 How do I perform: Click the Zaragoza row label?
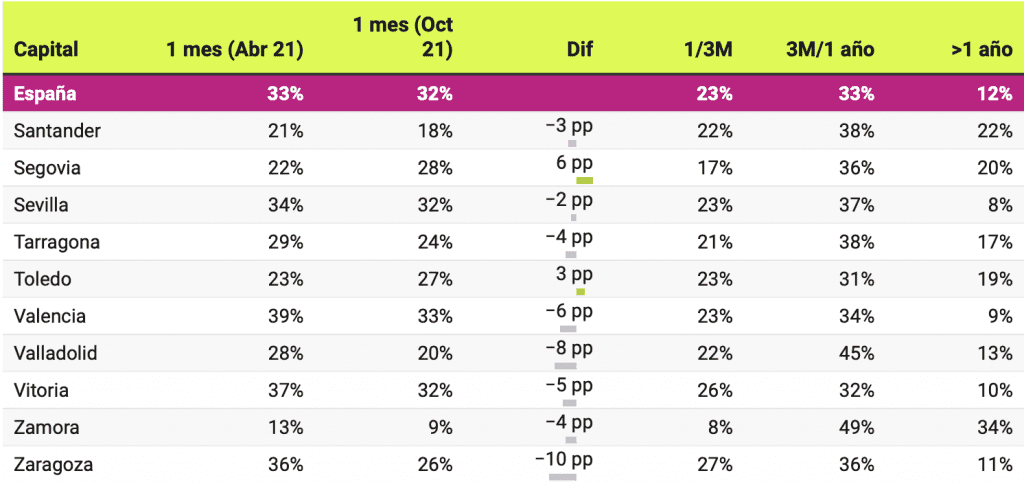pos(53,464)
